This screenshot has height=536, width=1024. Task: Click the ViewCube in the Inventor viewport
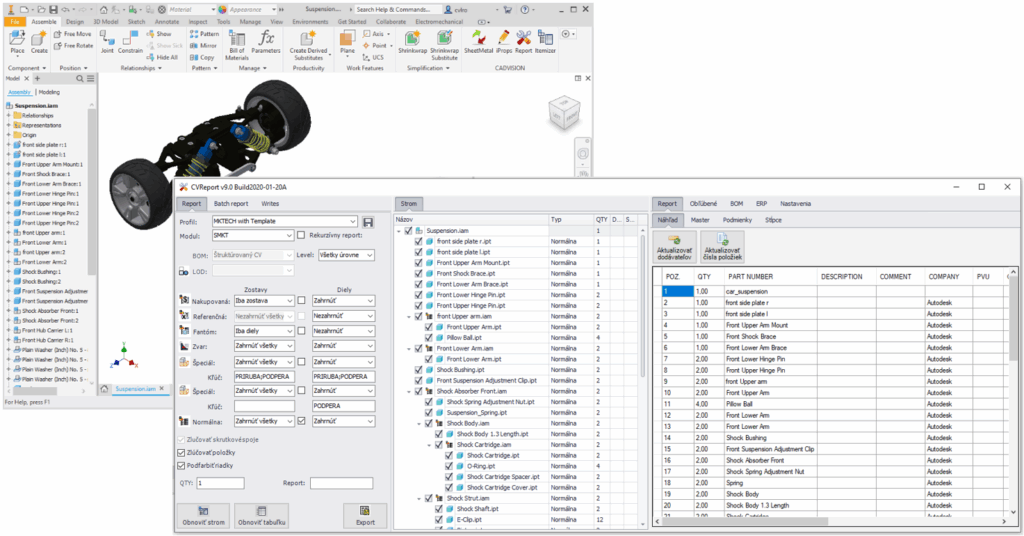coord(563,113)
